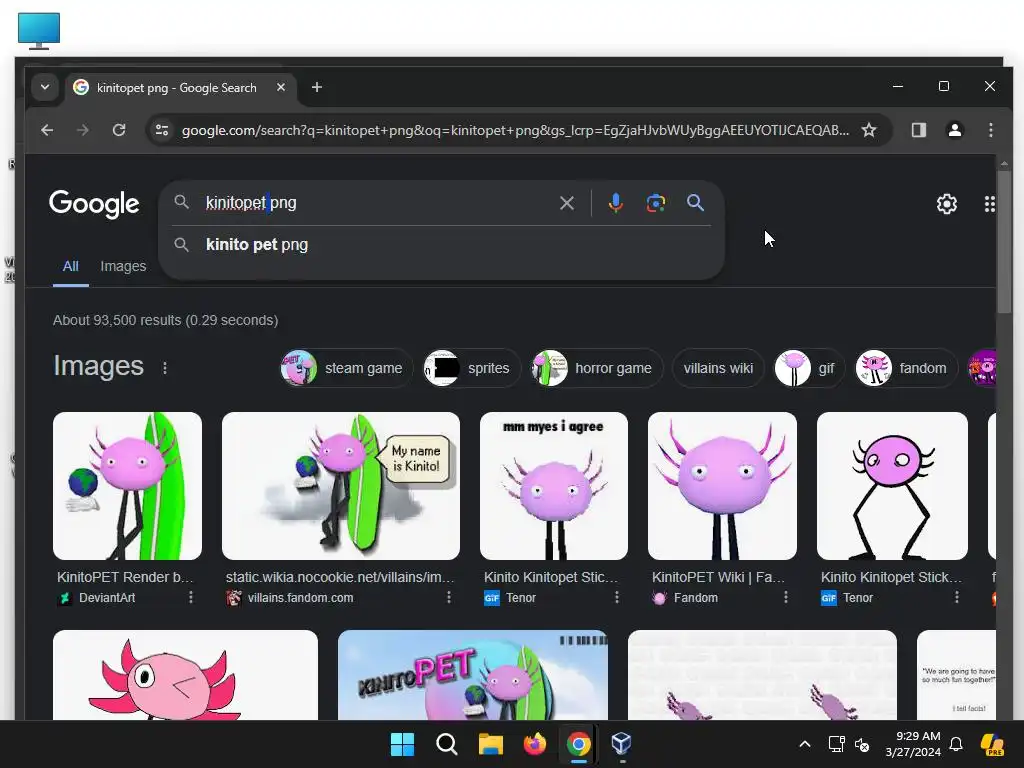Open options for second Tenor result

coord(957,597)
